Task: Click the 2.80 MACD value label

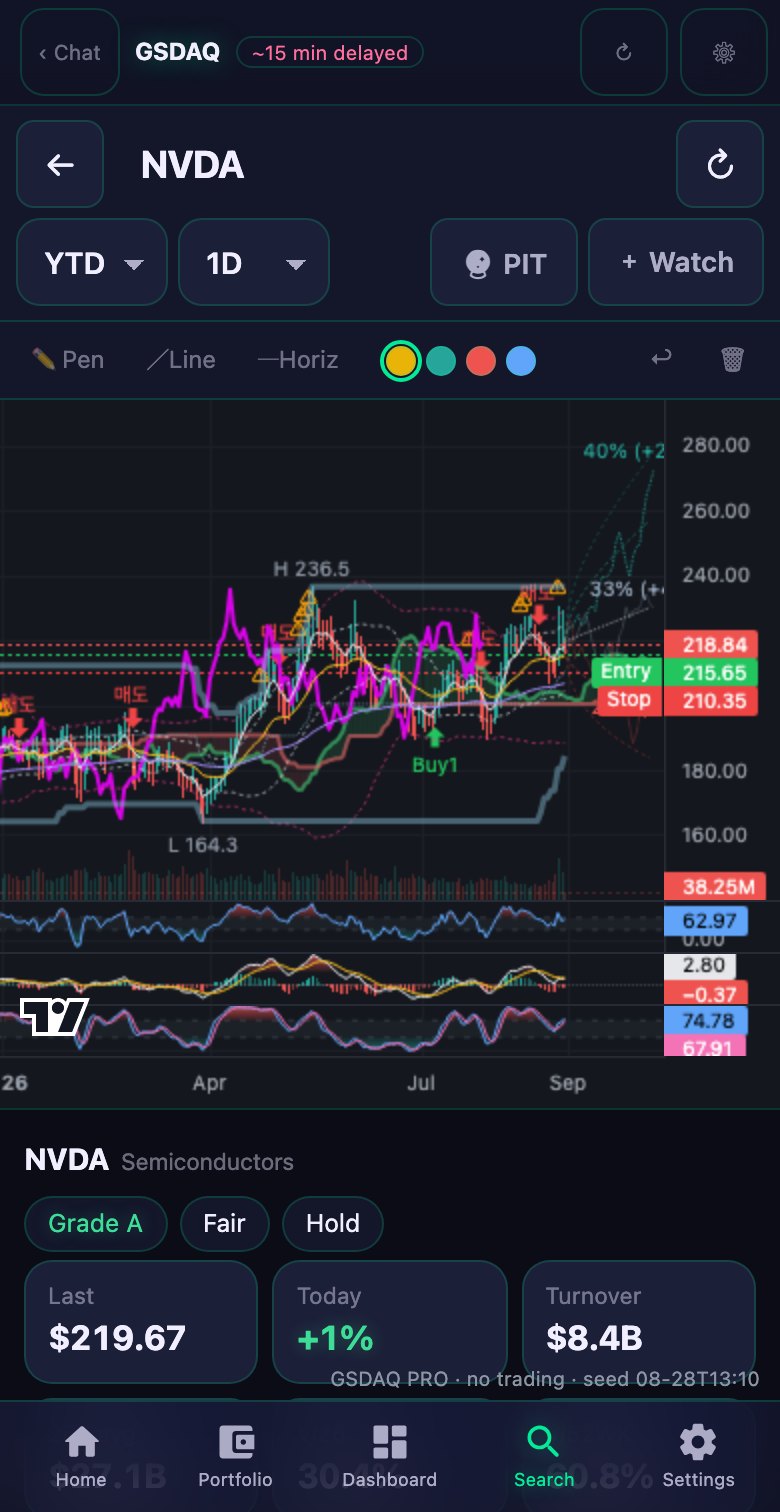Action: [701, 966]
